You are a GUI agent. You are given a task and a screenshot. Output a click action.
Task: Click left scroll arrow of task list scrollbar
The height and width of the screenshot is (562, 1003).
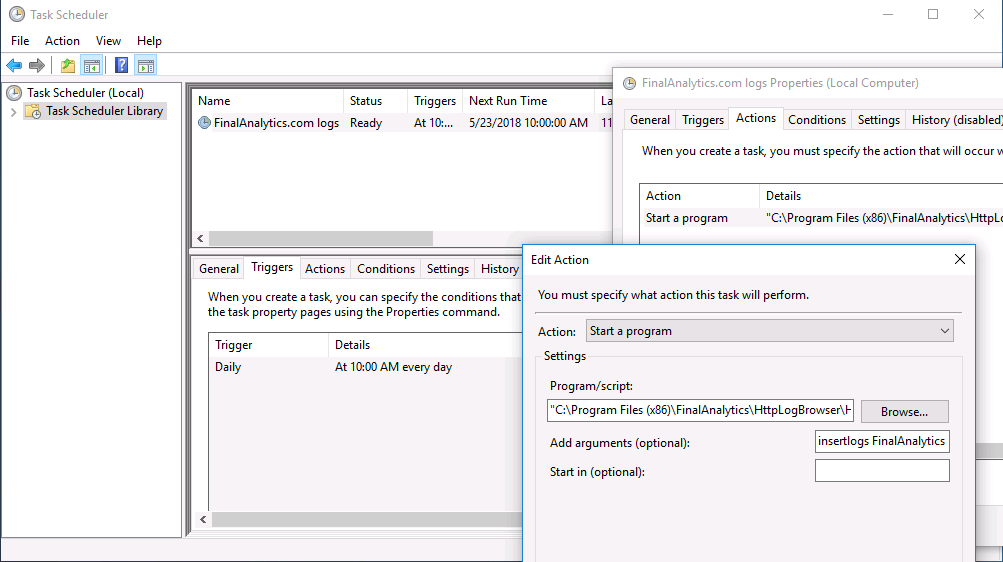tap(200, 238)
